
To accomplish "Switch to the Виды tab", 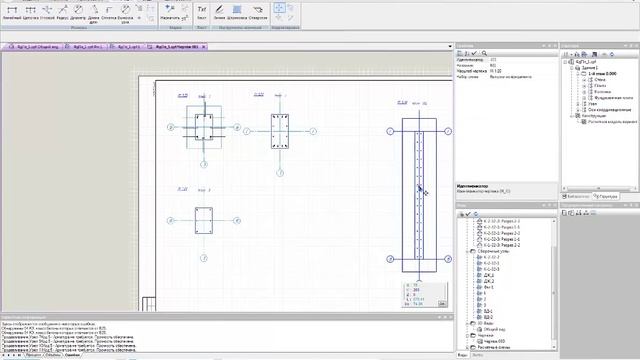I will pos(462,355).
